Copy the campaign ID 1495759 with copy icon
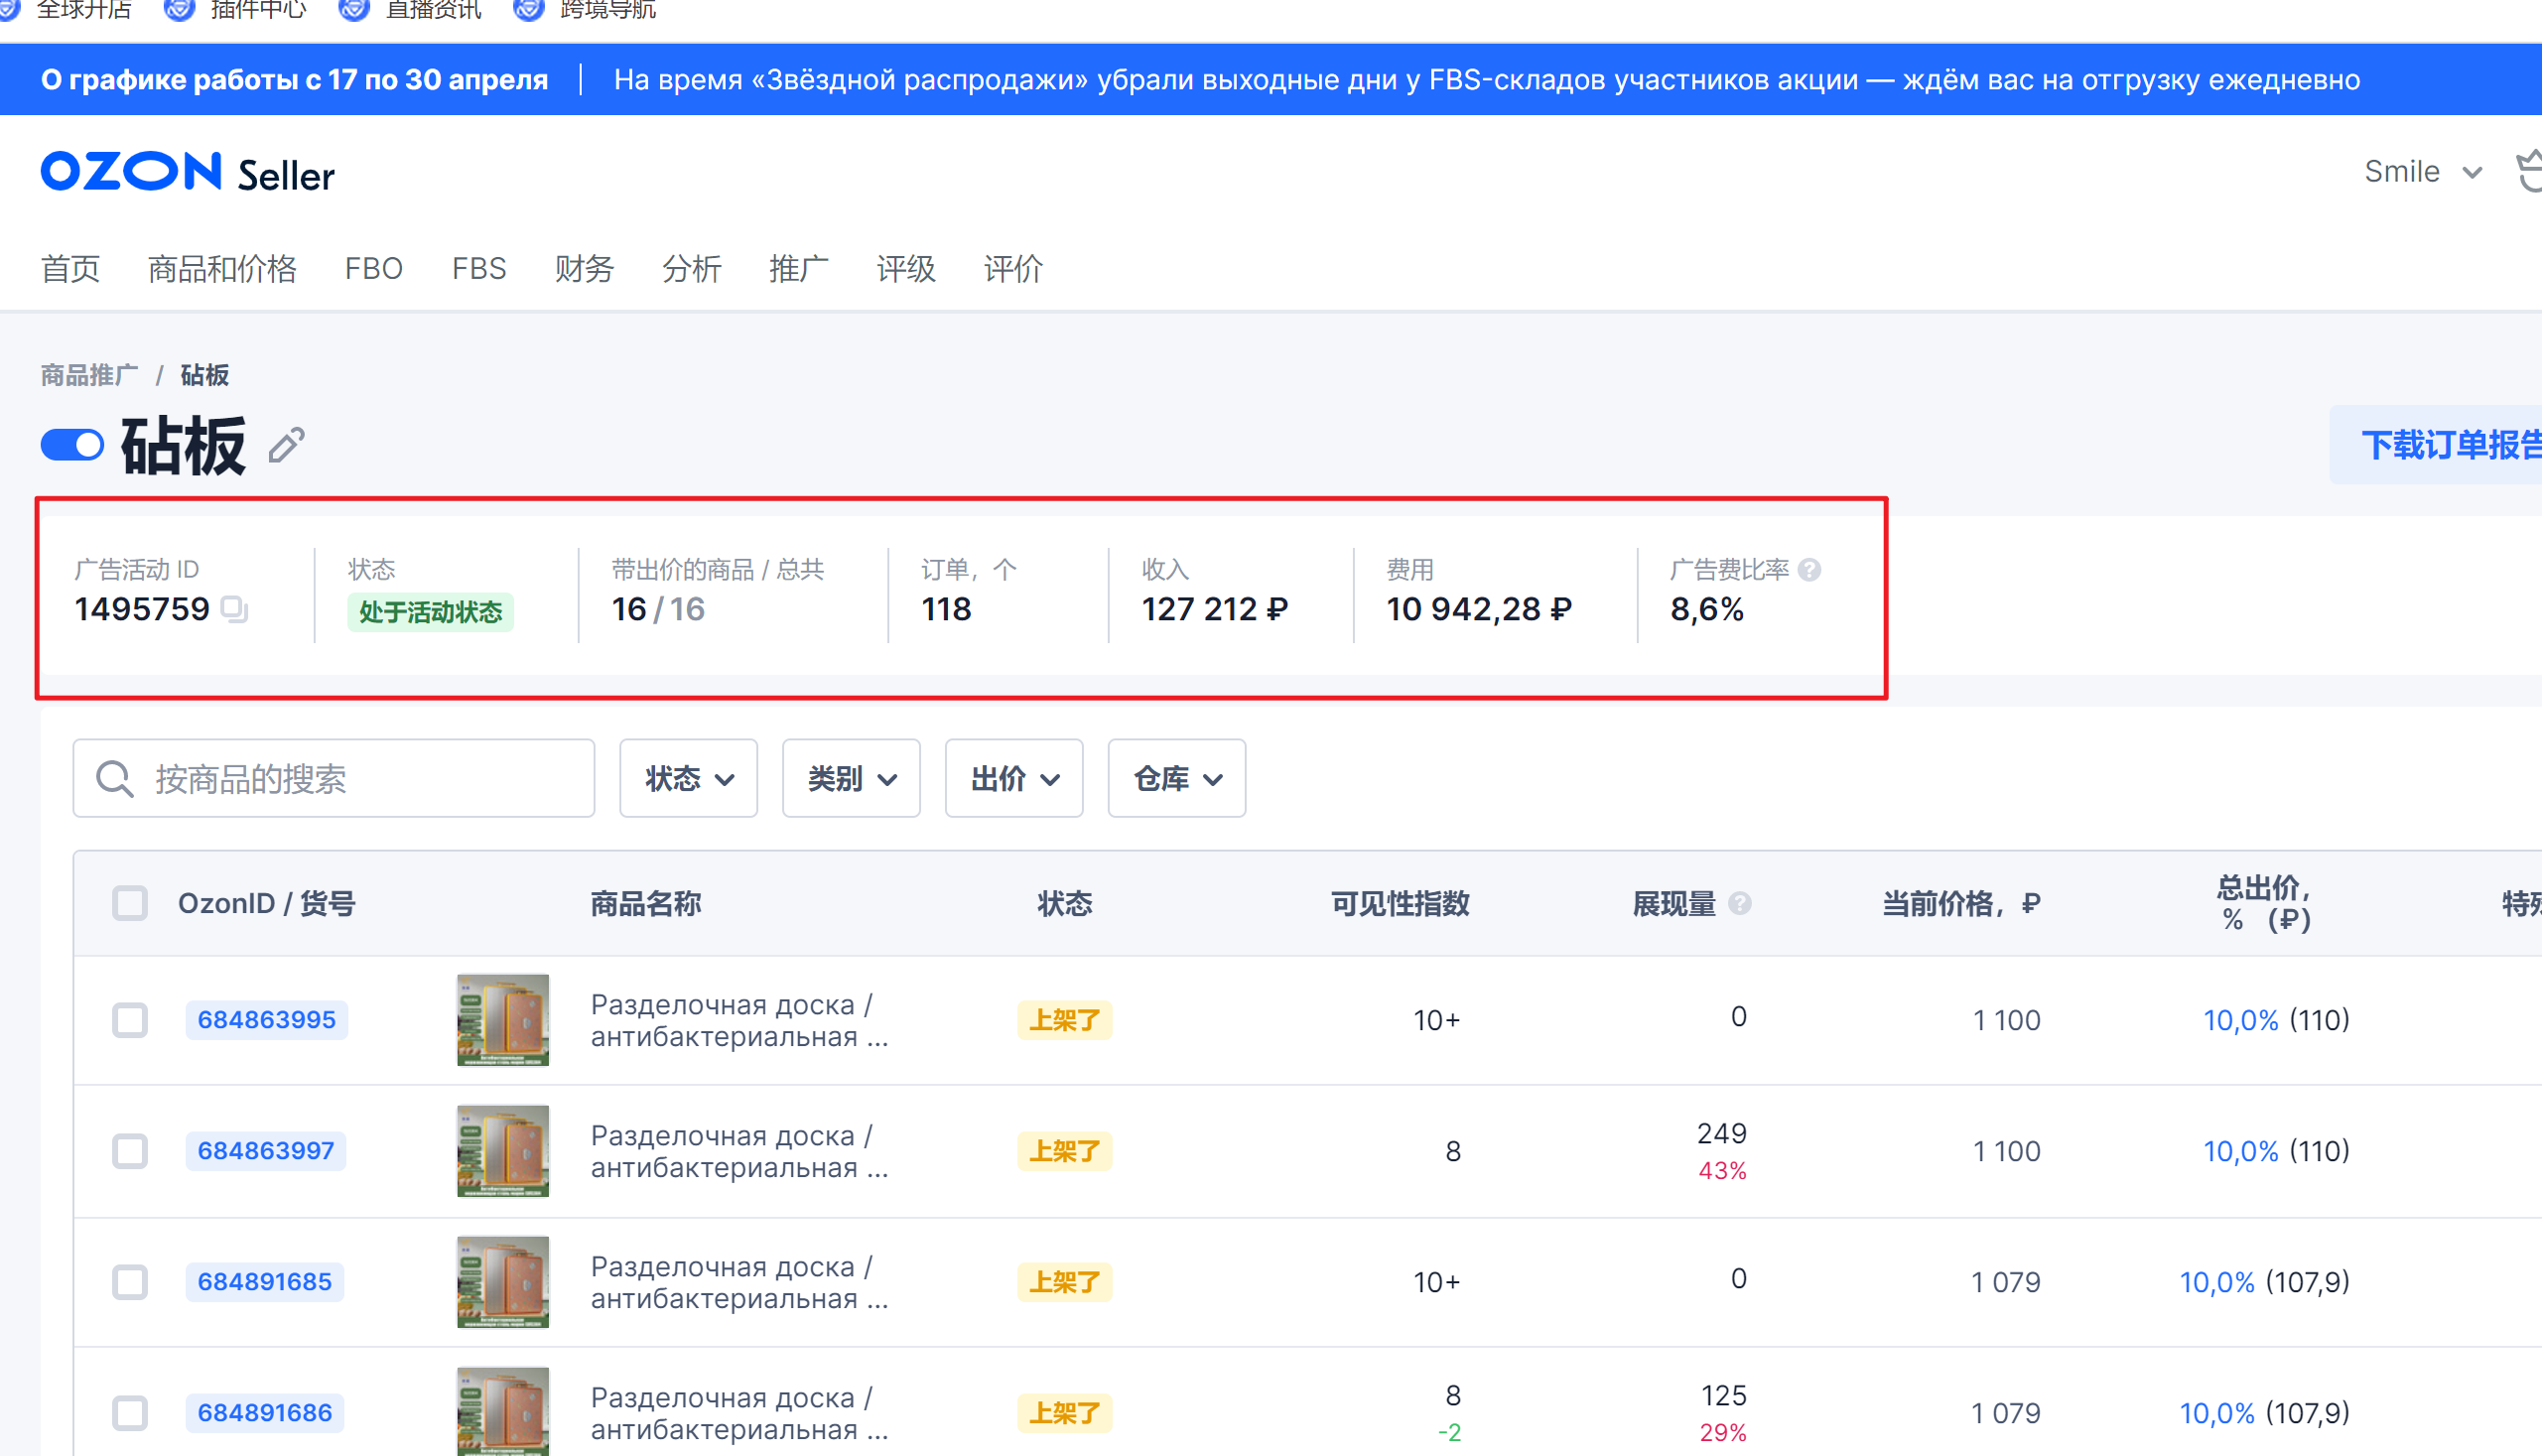 (234, 608)
